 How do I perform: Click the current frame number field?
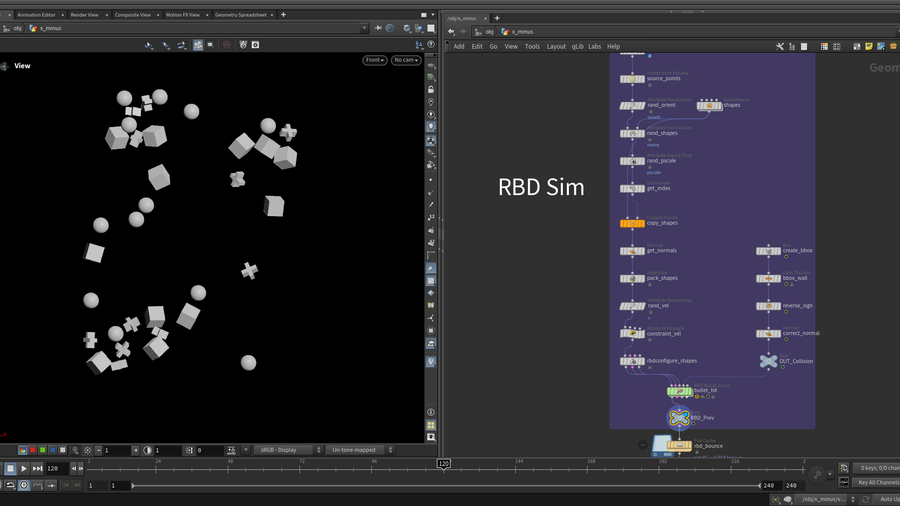(x=56, y=468)
